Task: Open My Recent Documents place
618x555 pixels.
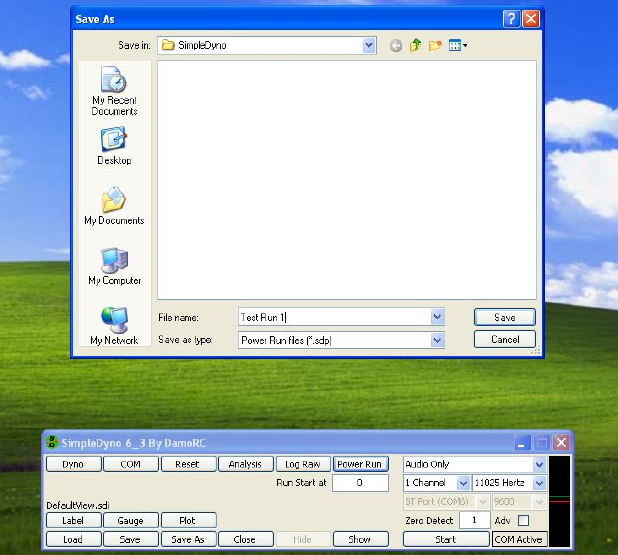Action: click(114, 90)
